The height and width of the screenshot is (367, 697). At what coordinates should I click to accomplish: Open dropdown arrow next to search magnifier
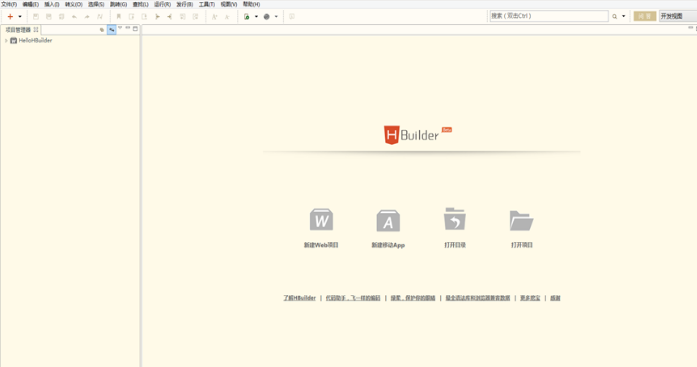623,16
